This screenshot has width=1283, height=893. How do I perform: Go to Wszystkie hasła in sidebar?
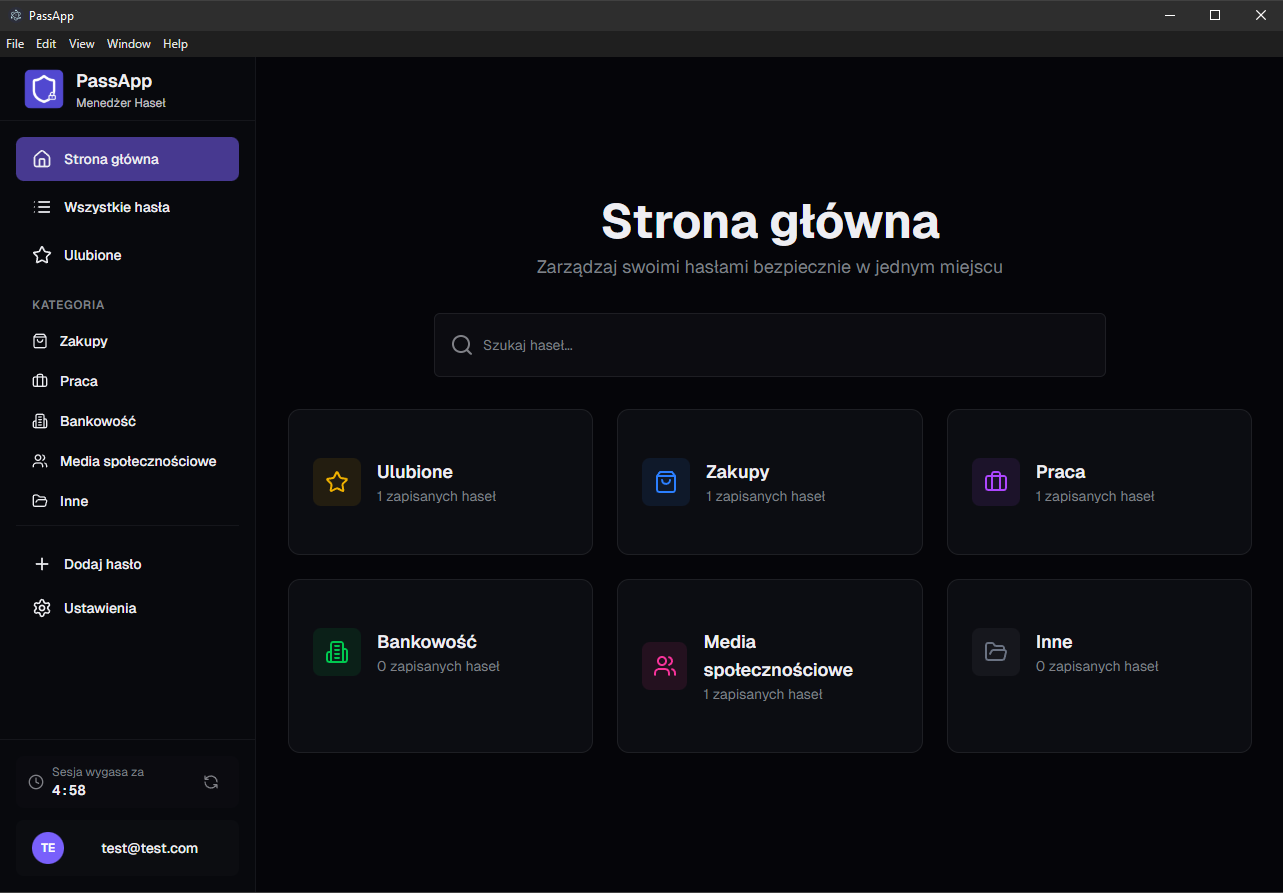(x=116, y=207)
